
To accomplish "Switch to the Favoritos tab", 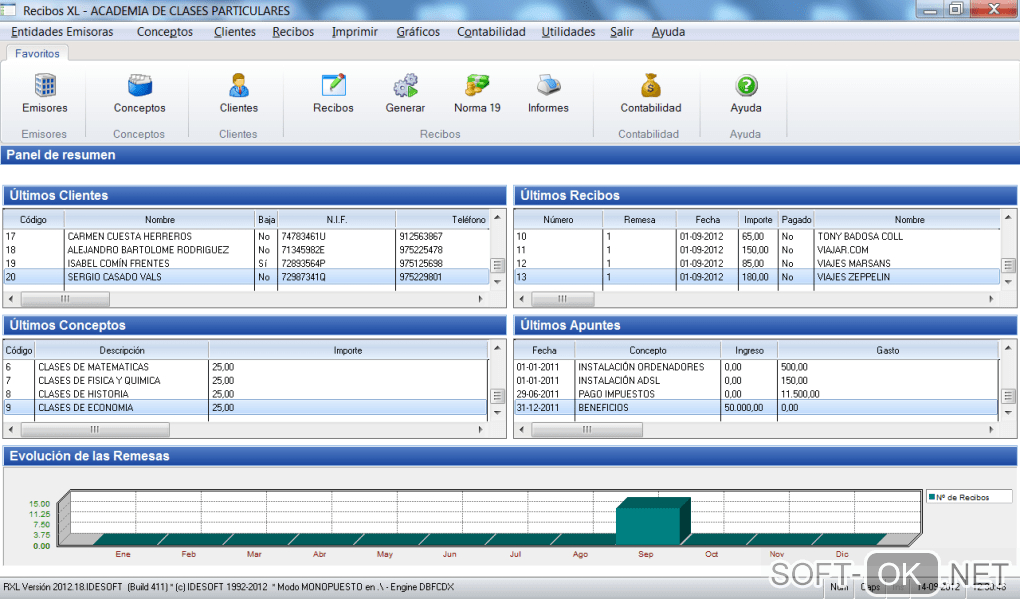I will tap(37, 54).
